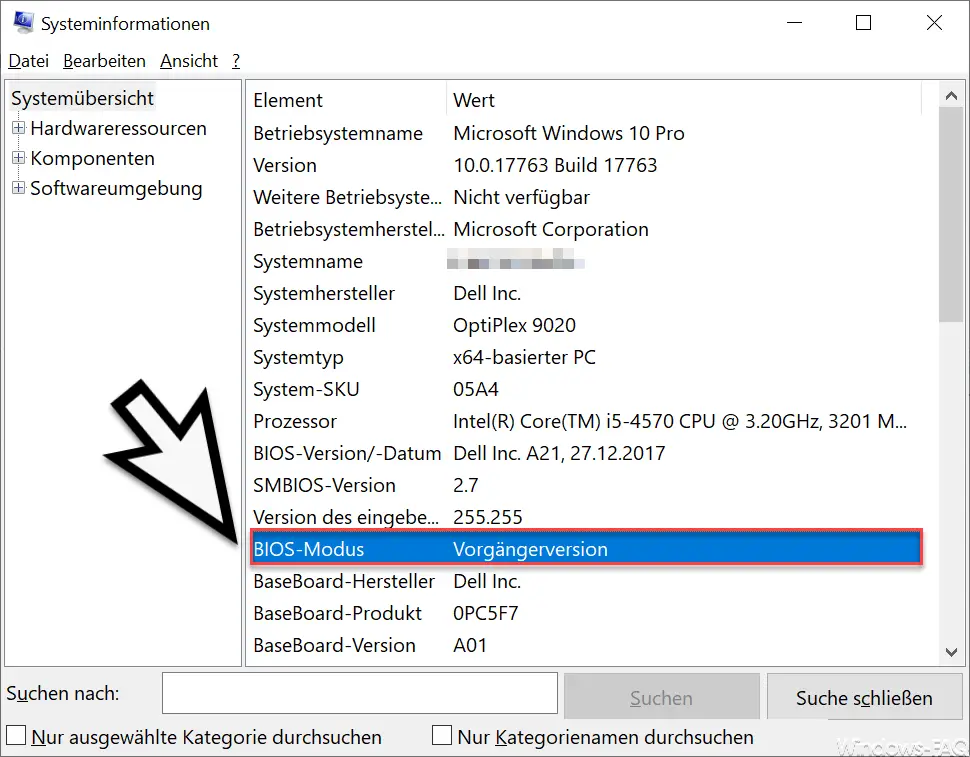The height and width of the screenshot is (757, 970).
Task: Click the vertical scrollbar thumb
Action: pyautogui.click(x=951, y=215)
